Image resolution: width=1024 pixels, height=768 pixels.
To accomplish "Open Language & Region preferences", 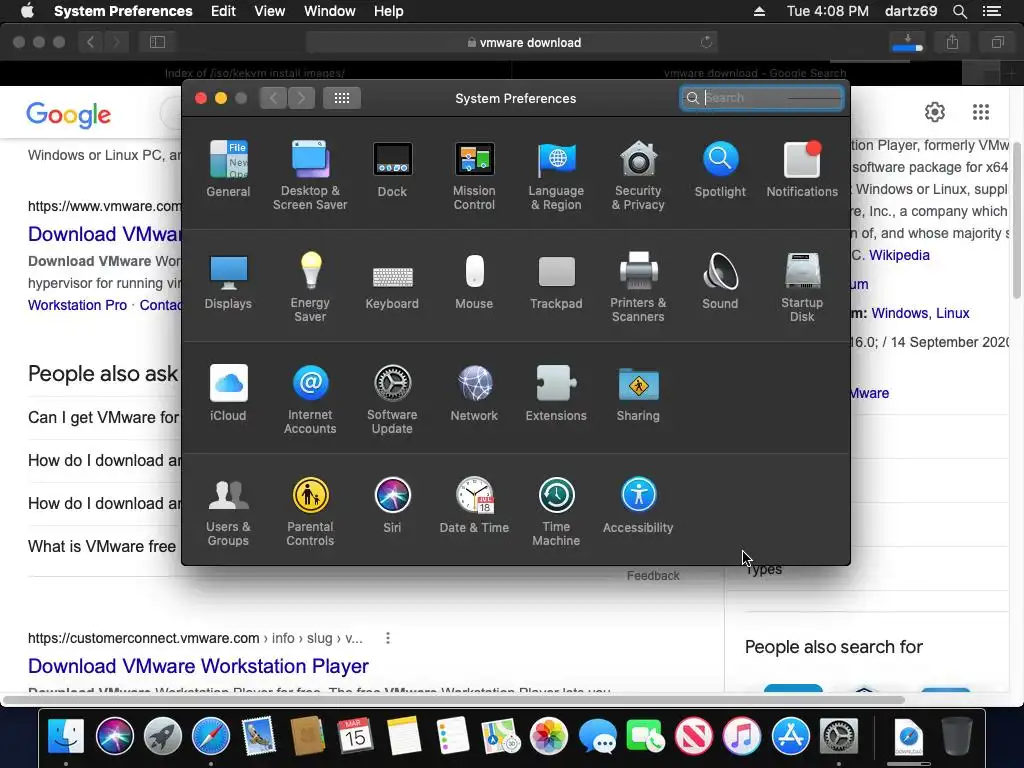I will (x=556, y=175).
